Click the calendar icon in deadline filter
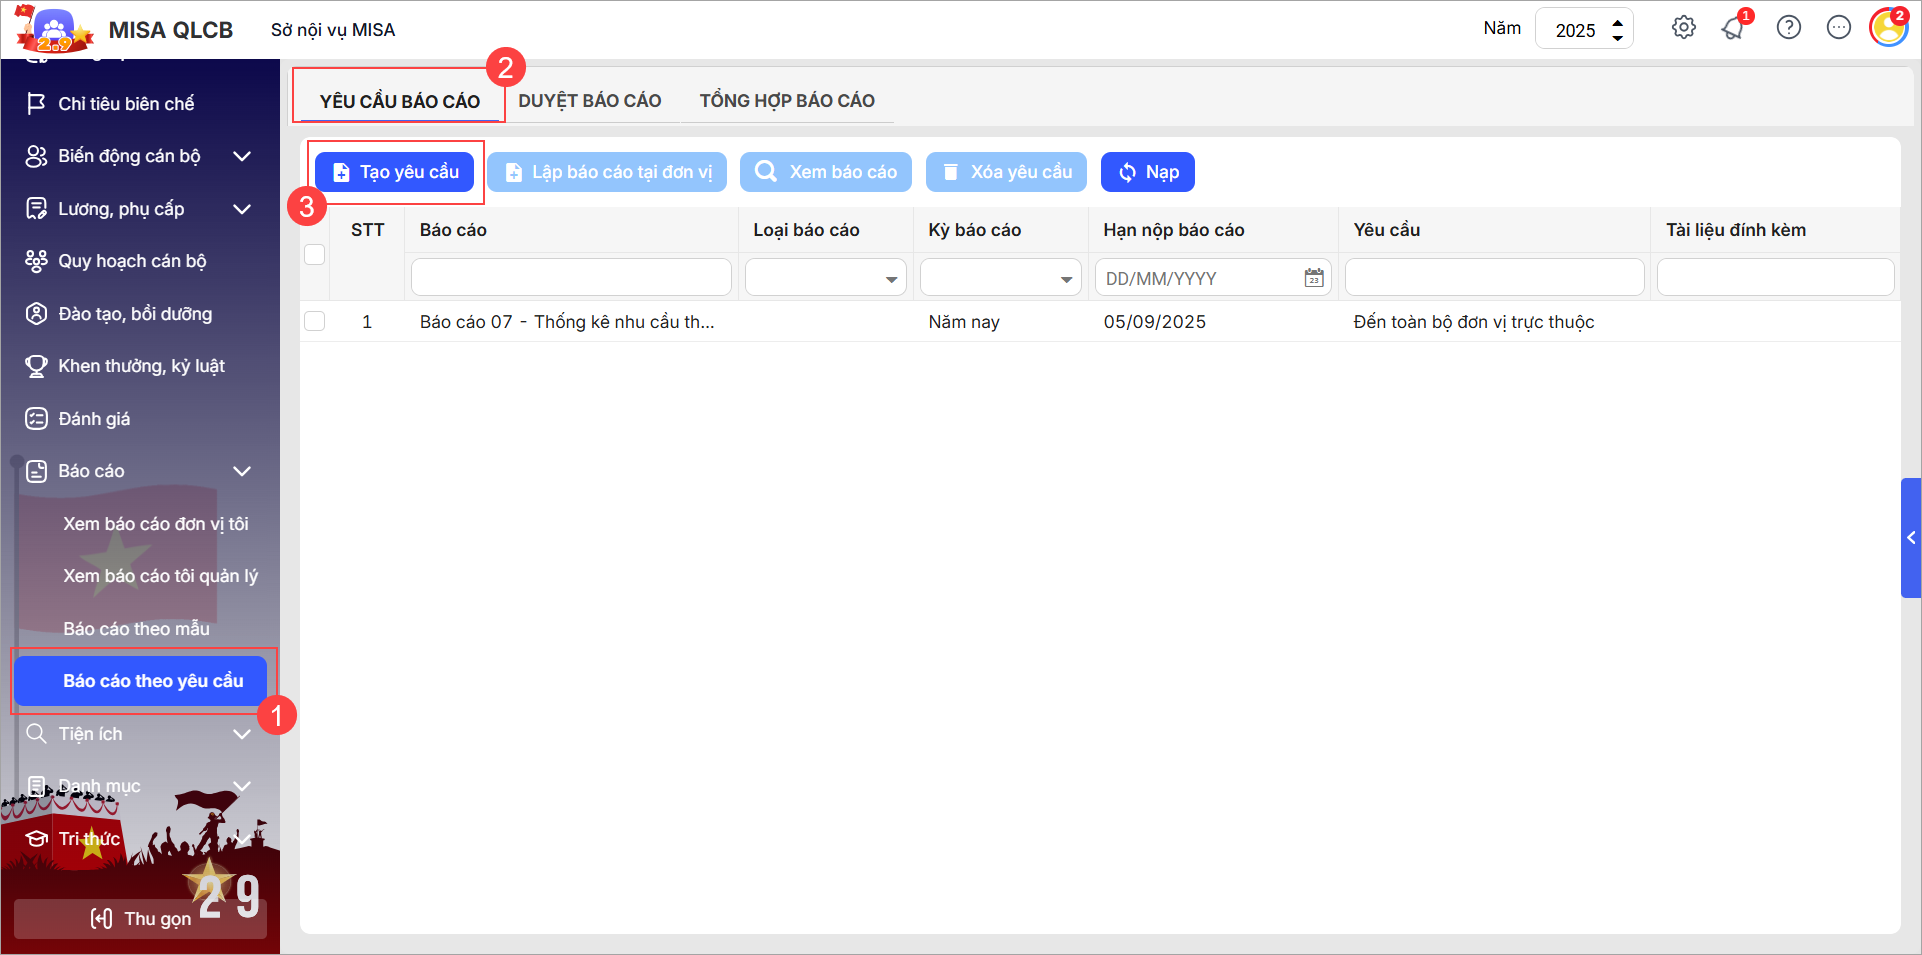The image size is (1922, 955). pos(1314,278)
